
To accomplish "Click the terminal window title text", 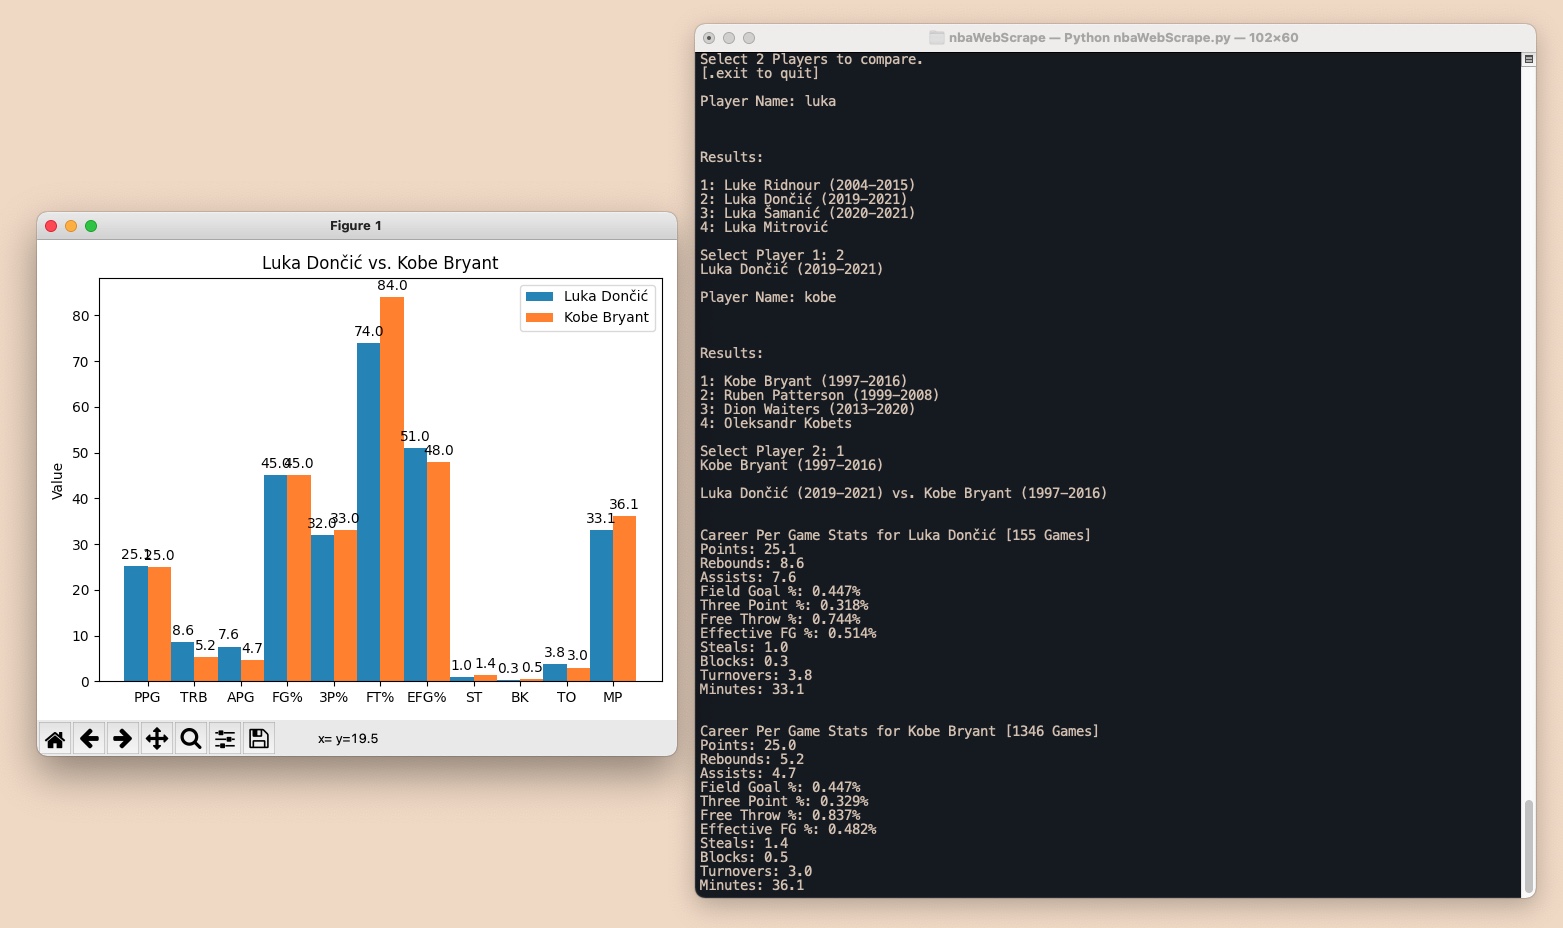I will (1123, 38).
